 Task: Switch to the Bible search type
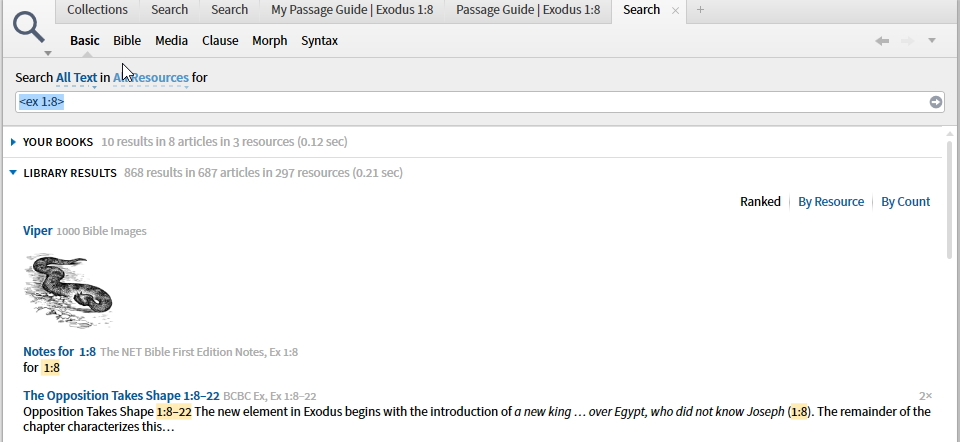click(127, 41)
